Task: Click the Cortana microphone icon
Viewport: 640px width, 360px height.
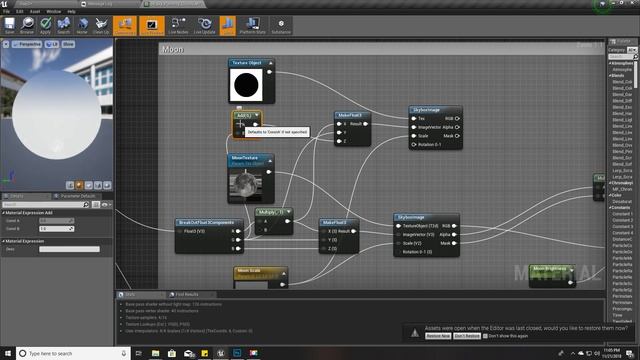Action: tap(124, 353)
